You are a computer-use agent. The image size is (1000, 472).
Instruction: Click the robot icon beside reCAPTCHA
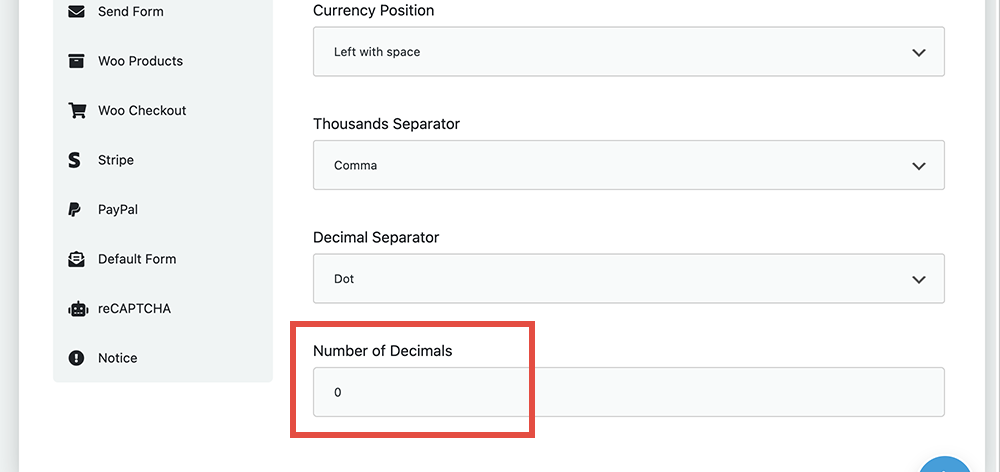77,309
